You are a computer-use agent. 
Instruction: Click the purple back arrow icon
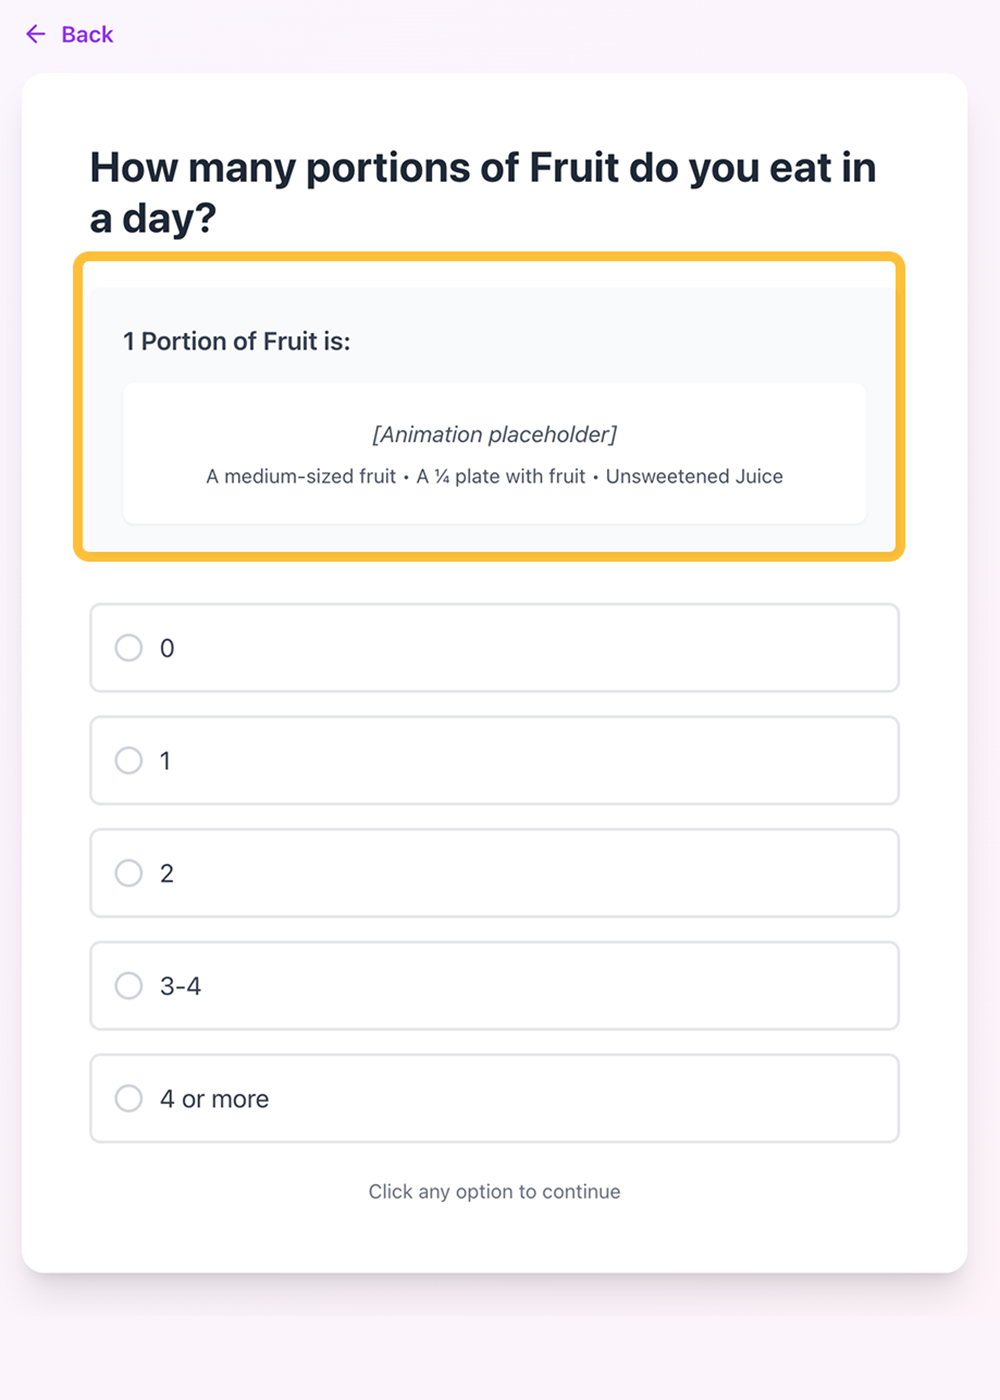[x=36, y=34]
